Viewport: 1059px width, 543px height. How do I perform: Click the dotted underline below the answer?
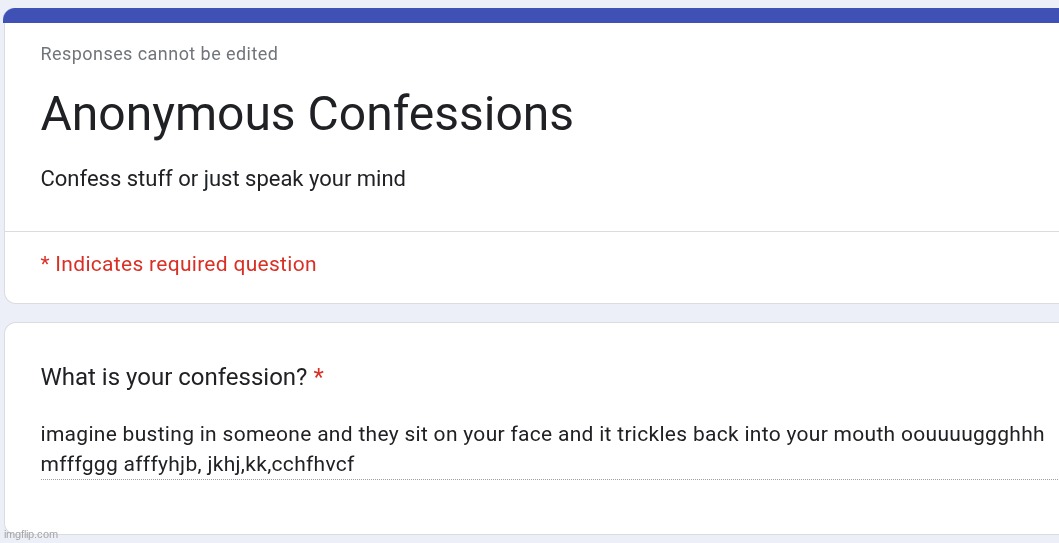click(540, 479)
